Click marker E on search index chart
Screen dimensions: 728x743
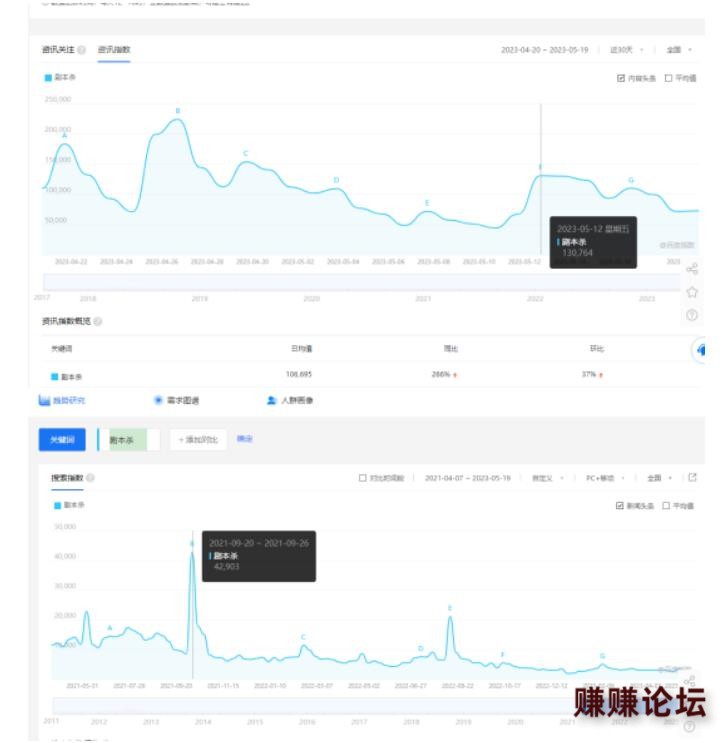[x=450, y=608]
